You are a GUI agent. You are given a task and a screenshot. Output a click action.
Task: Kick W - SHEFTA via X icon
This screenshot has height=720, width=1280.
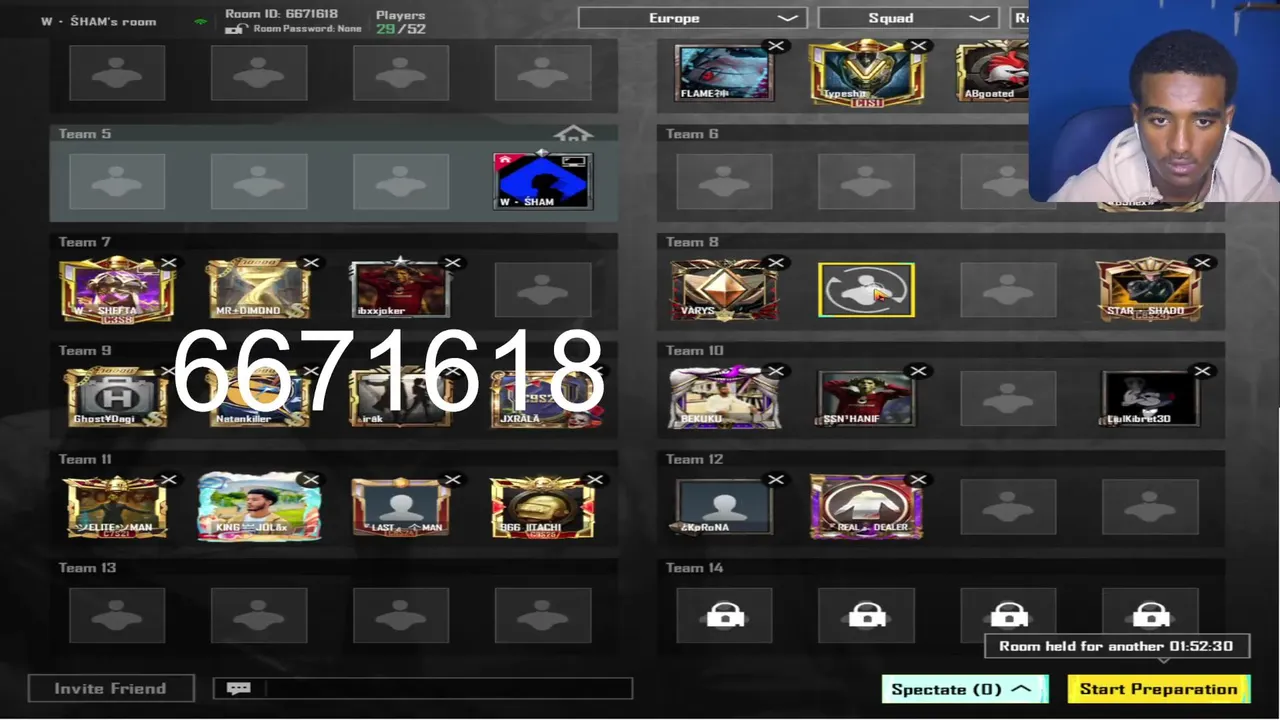pyautogui.click(x=169, y=263)
